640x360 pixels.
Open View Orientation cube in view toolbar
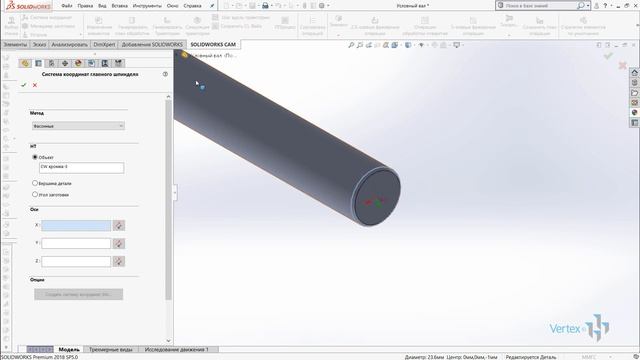tap(395, 45)
